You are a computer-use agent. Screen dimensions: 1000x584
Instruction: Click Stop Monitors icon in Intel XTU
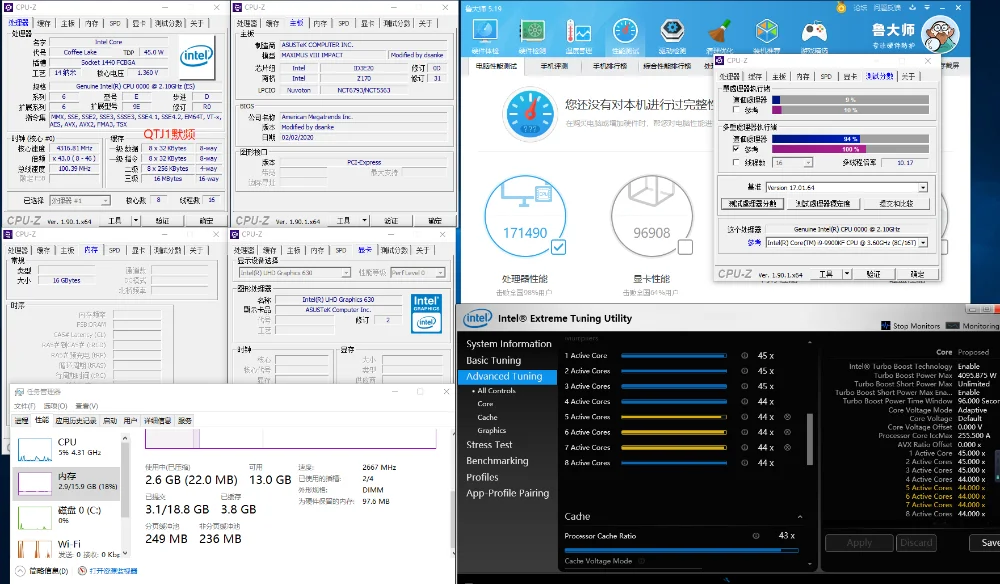(x=885, y=326)
